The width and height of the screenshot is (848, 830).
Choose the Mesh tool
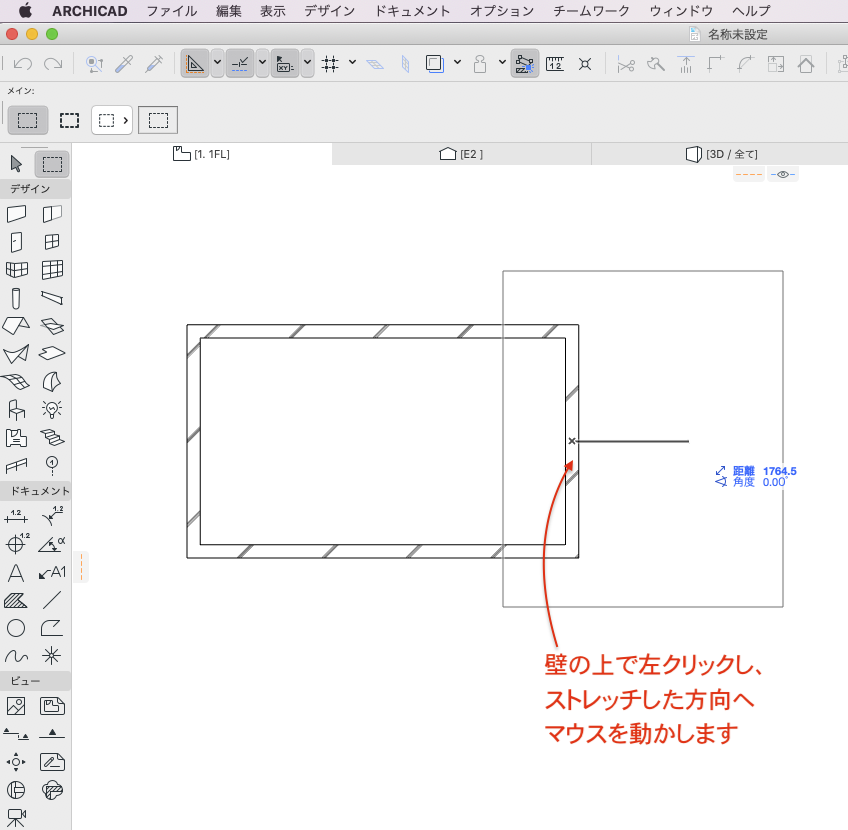pyautogui.click(x=16, y=382)
